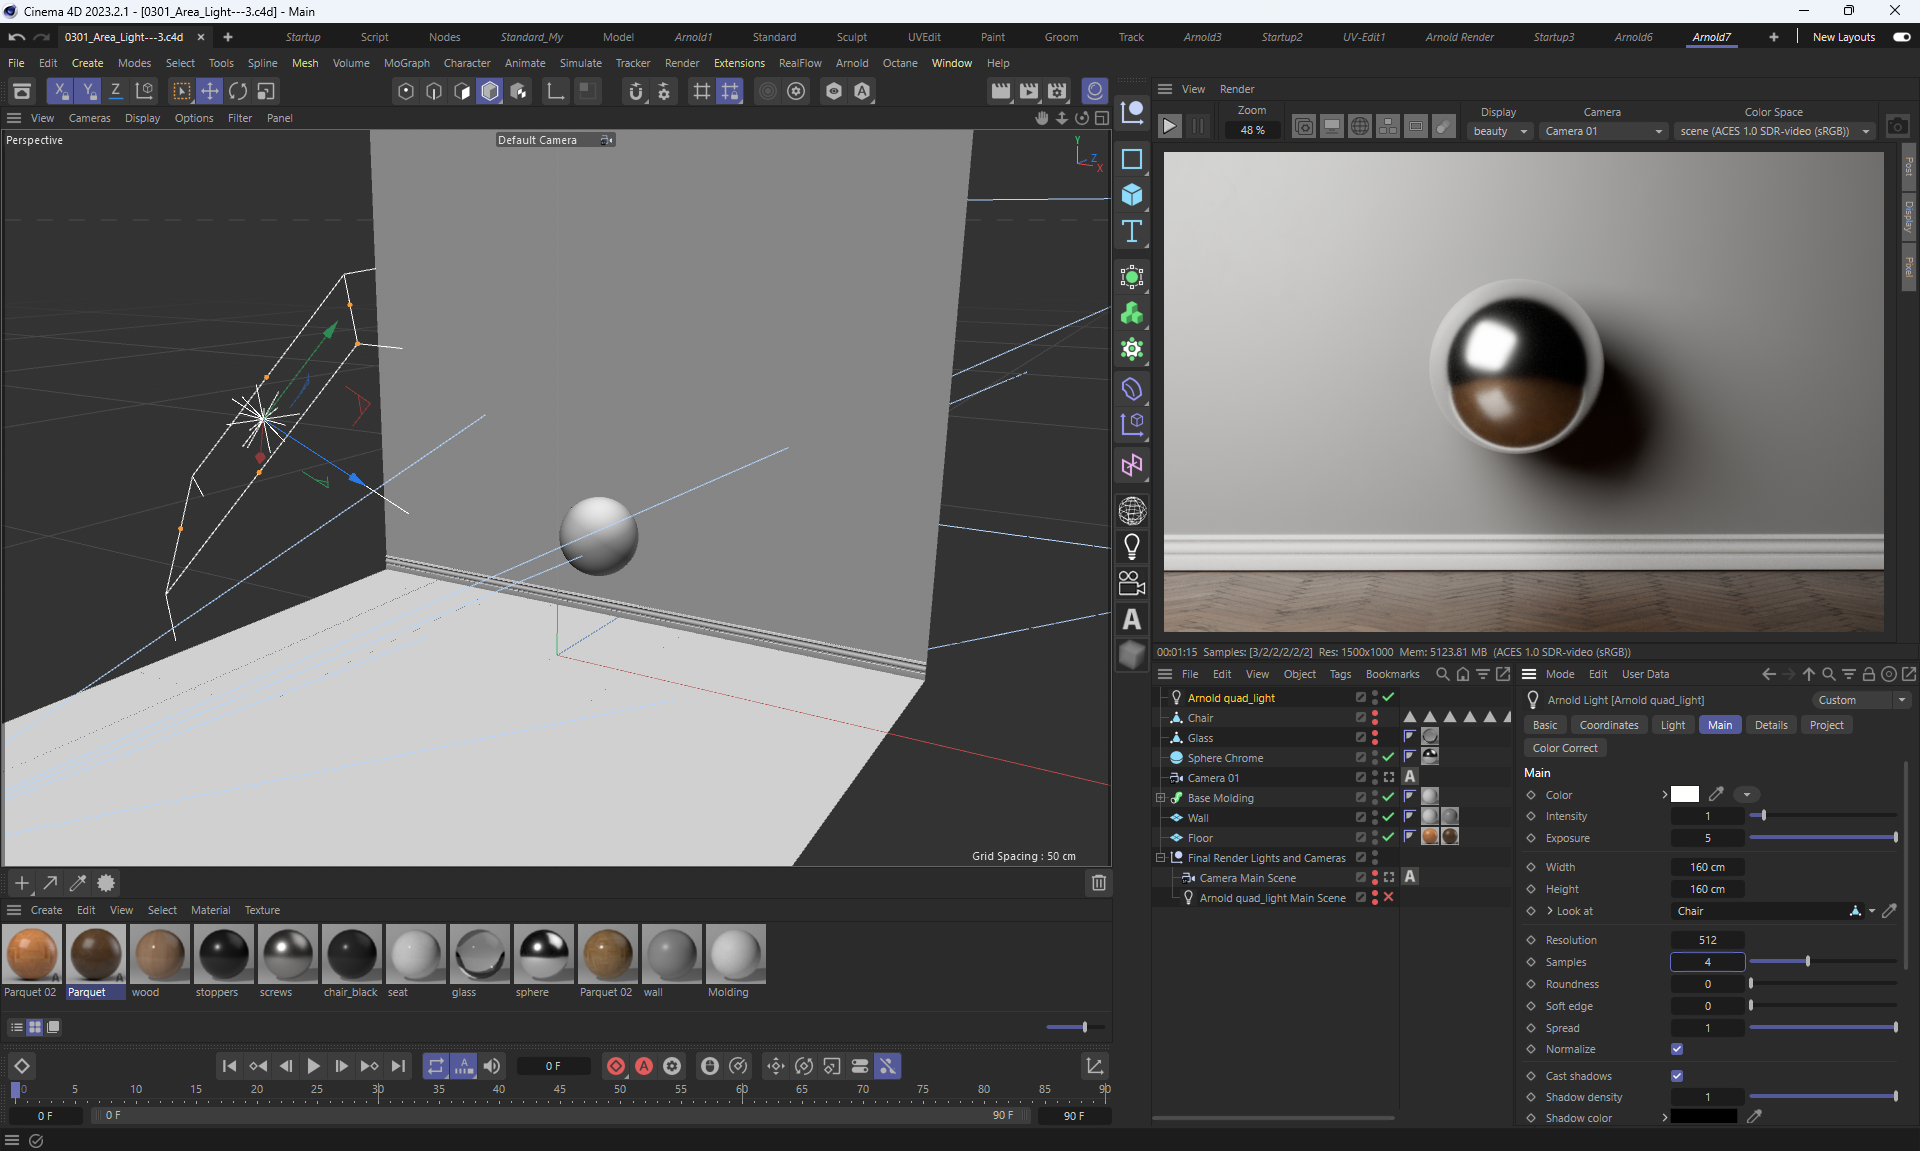Click the Text spline tool icon
The image size is (1920, 1151).
click(x=1131, y=232)
